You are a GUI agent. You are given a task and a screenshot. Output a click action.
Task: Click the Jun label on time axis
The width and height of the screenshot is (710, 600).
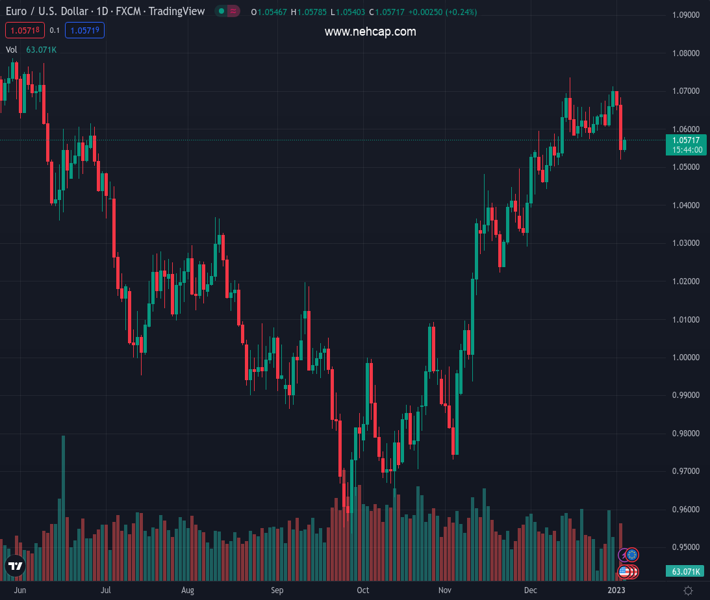point(20,591)
